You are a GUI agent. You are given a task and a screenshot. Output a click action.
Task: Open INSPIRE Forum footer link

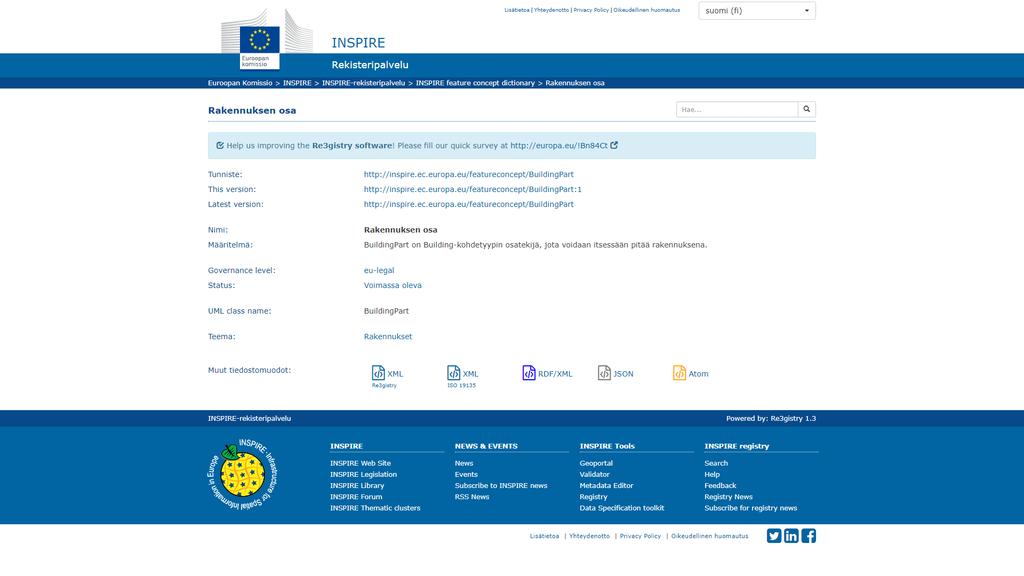(356, 496)
